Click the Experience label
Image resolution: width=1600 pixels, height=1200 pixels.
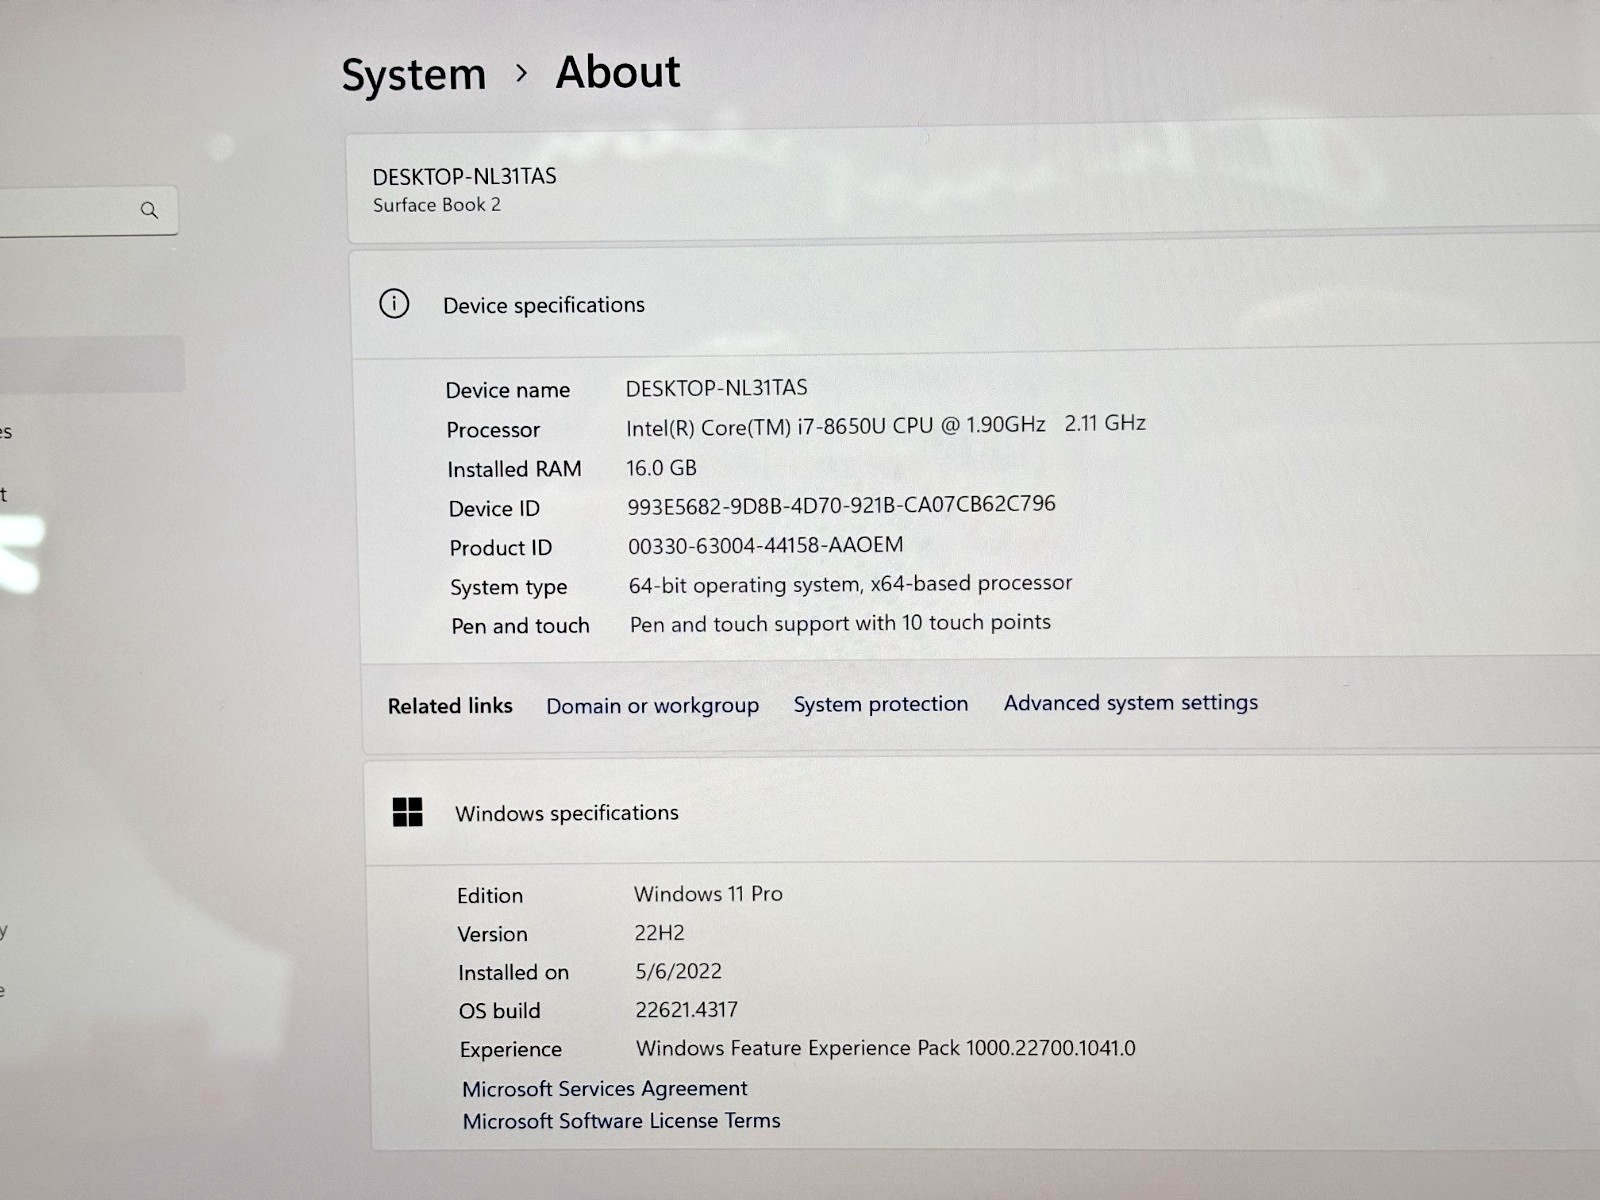click(x=510, y=1050)
